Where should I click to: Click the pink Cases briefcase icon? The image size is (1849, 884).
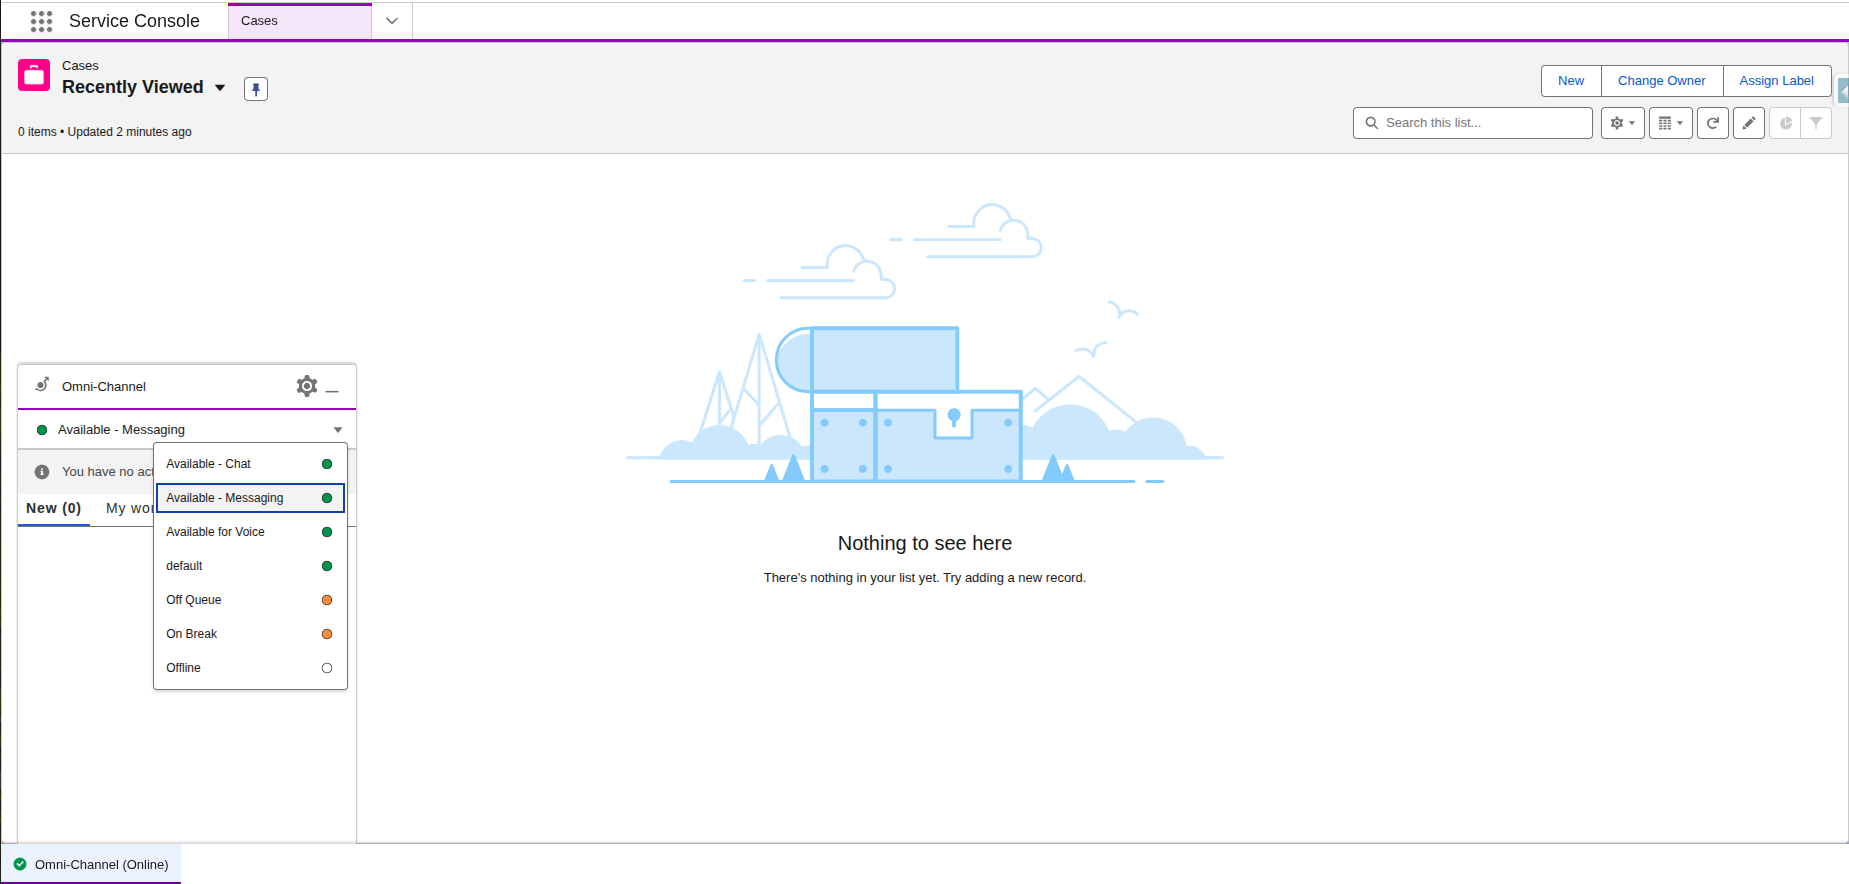[34, 76]
